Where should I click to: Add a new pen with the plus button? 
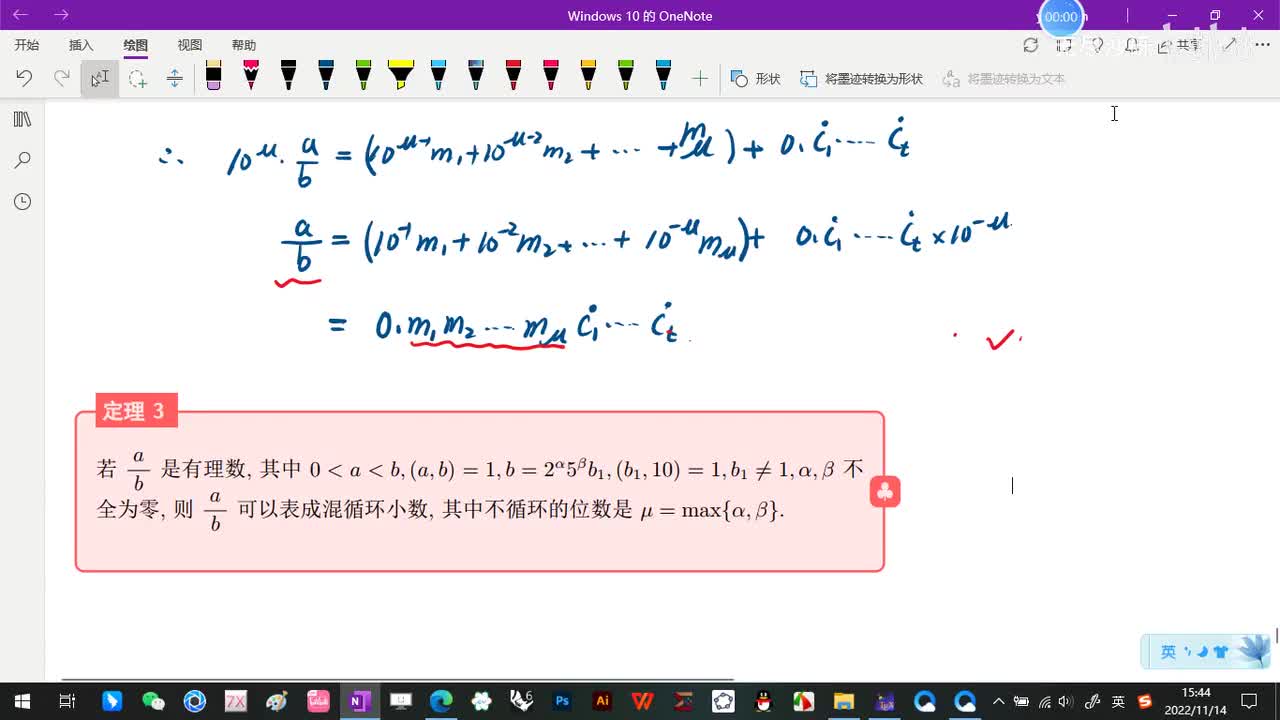point(700,78)
